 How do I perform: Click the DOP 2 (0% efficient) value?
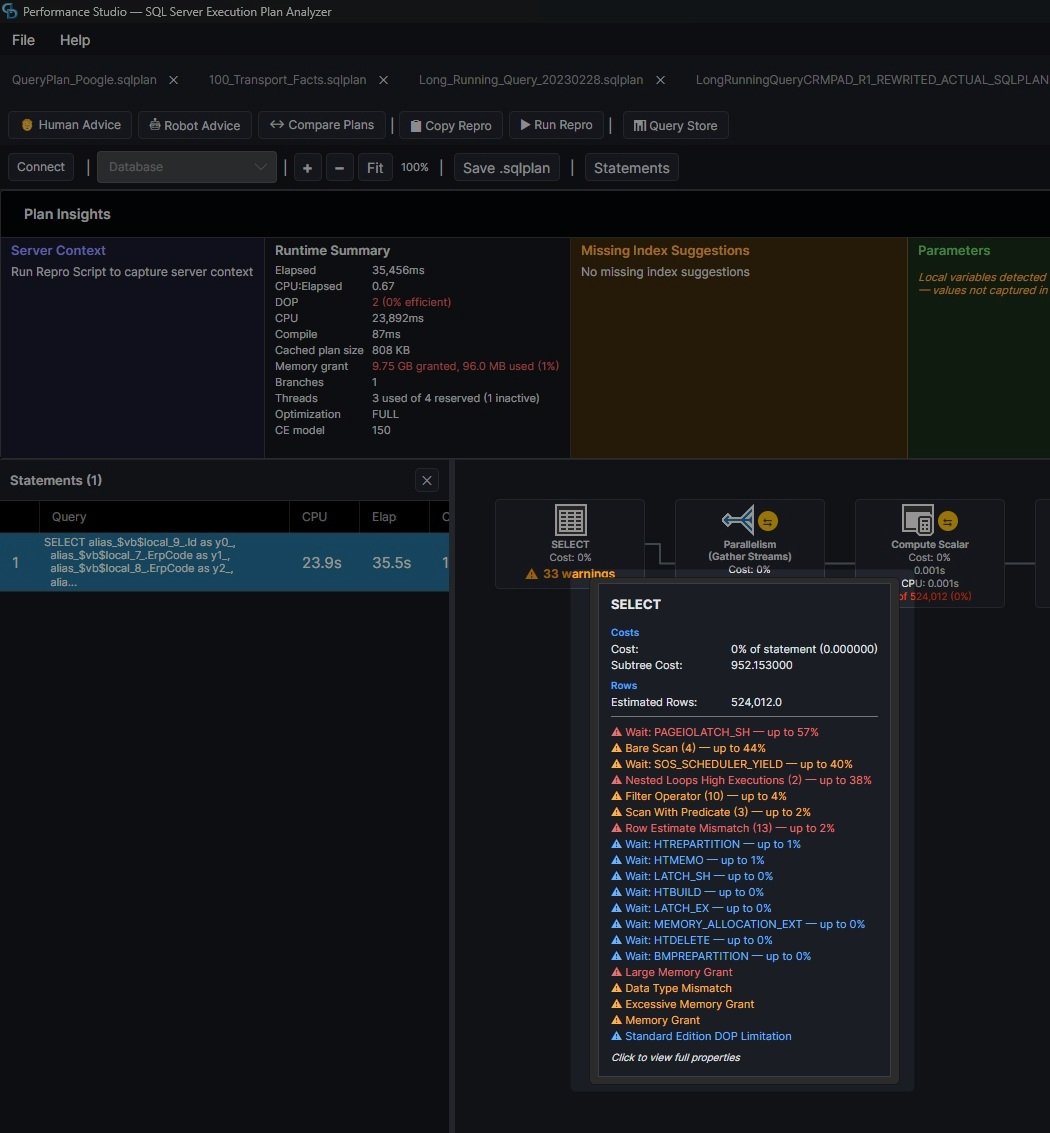[411, 302]
